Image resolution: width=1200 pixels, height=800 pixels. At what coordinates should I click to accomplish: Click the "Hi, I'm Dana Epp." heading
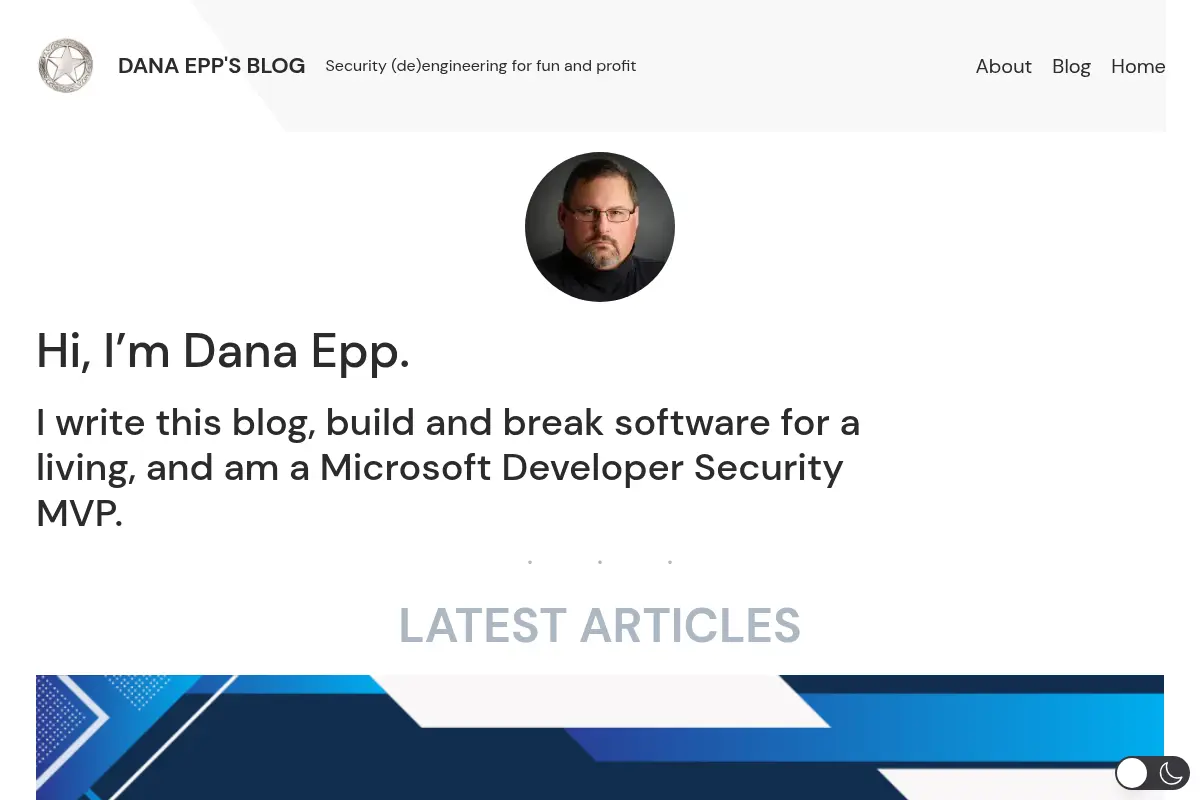click(x=223, y=351)
